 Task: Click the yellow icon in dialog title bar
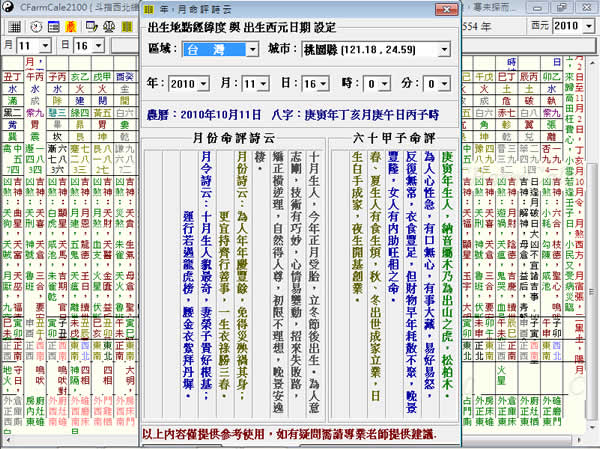148,9
